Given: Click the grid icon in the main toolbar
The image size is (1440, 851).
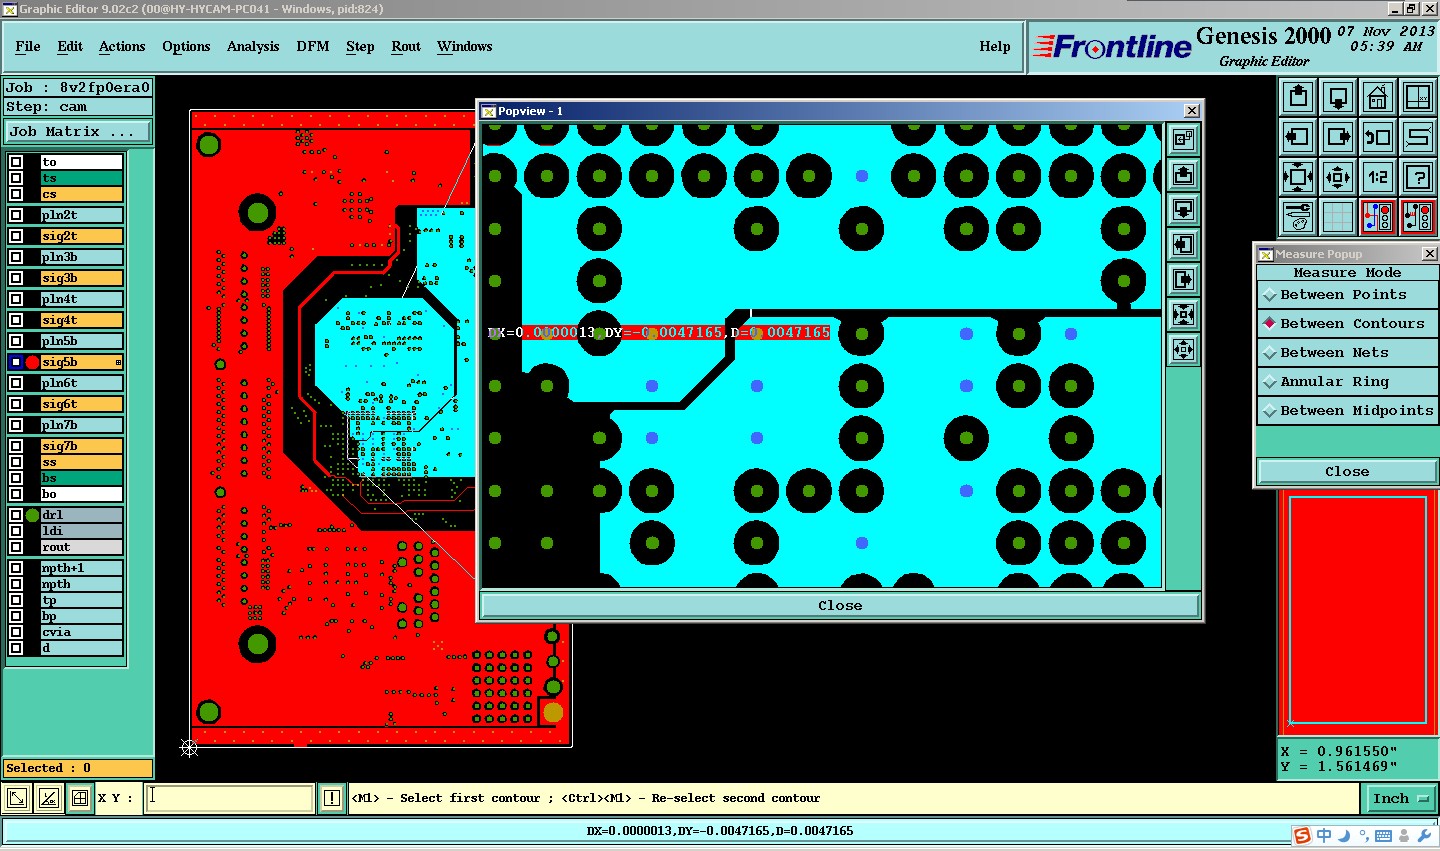Looking at the screenshot, I should [1338, 216].
